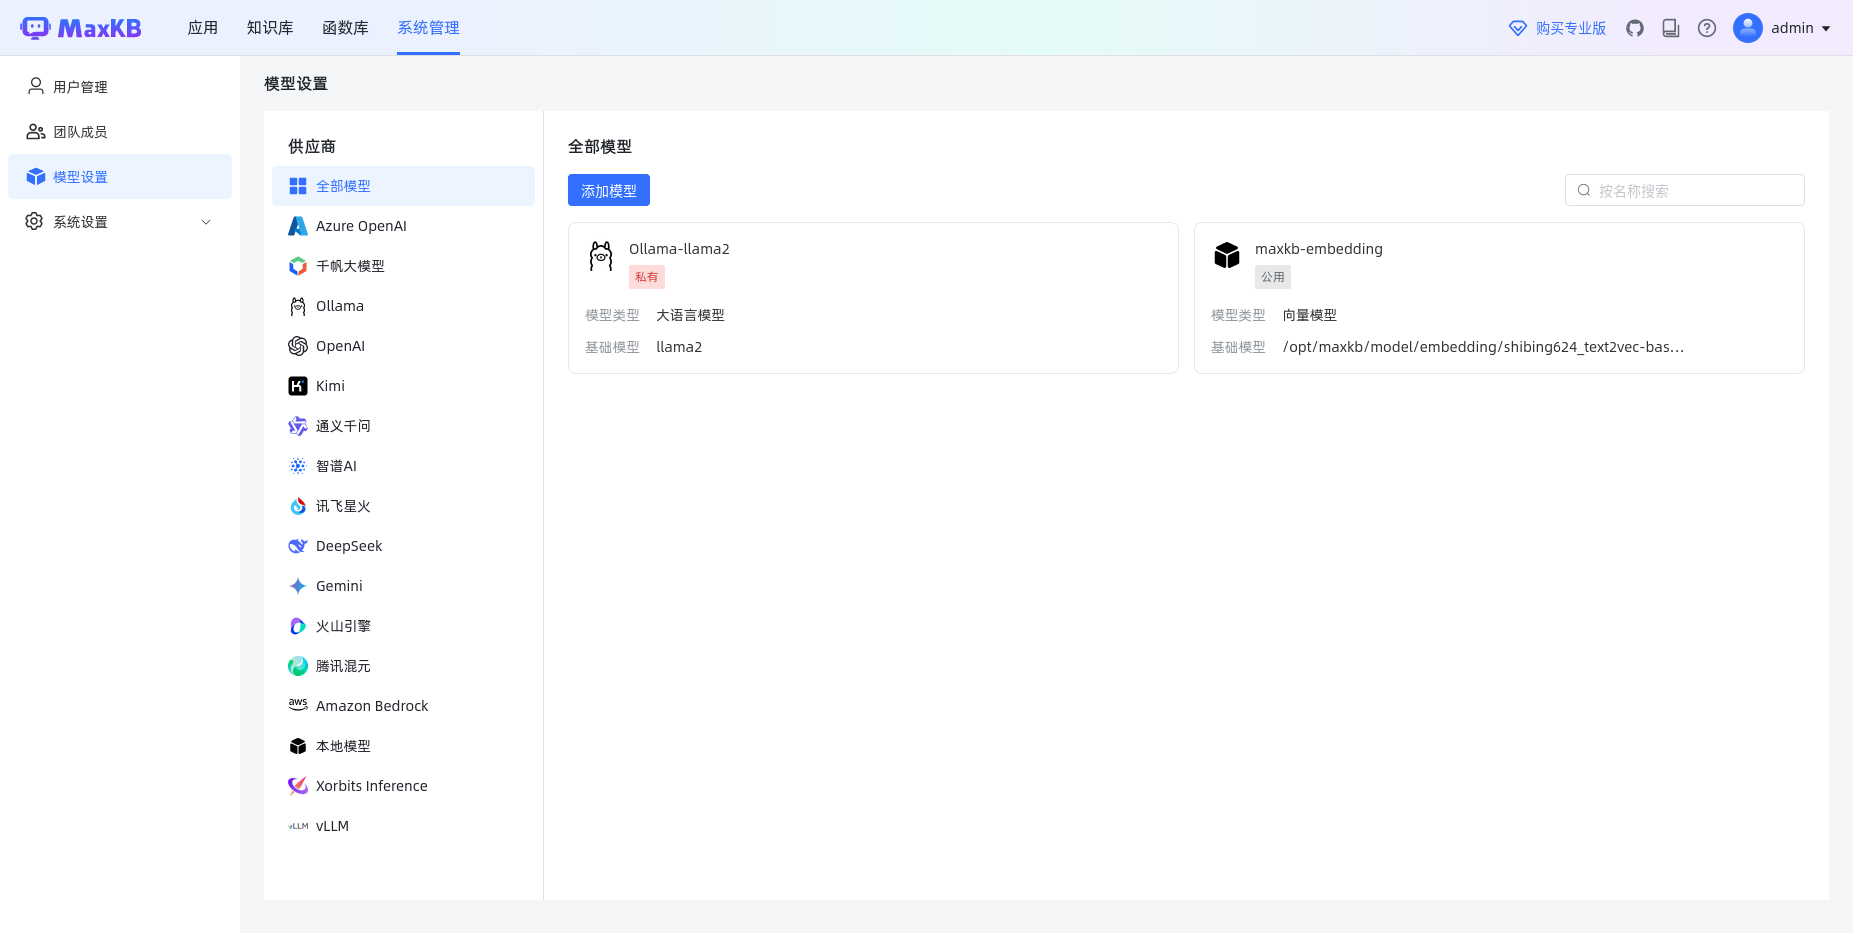
Task: Expand the 系统设置 sidebar menu chevron
Action: 206,222
